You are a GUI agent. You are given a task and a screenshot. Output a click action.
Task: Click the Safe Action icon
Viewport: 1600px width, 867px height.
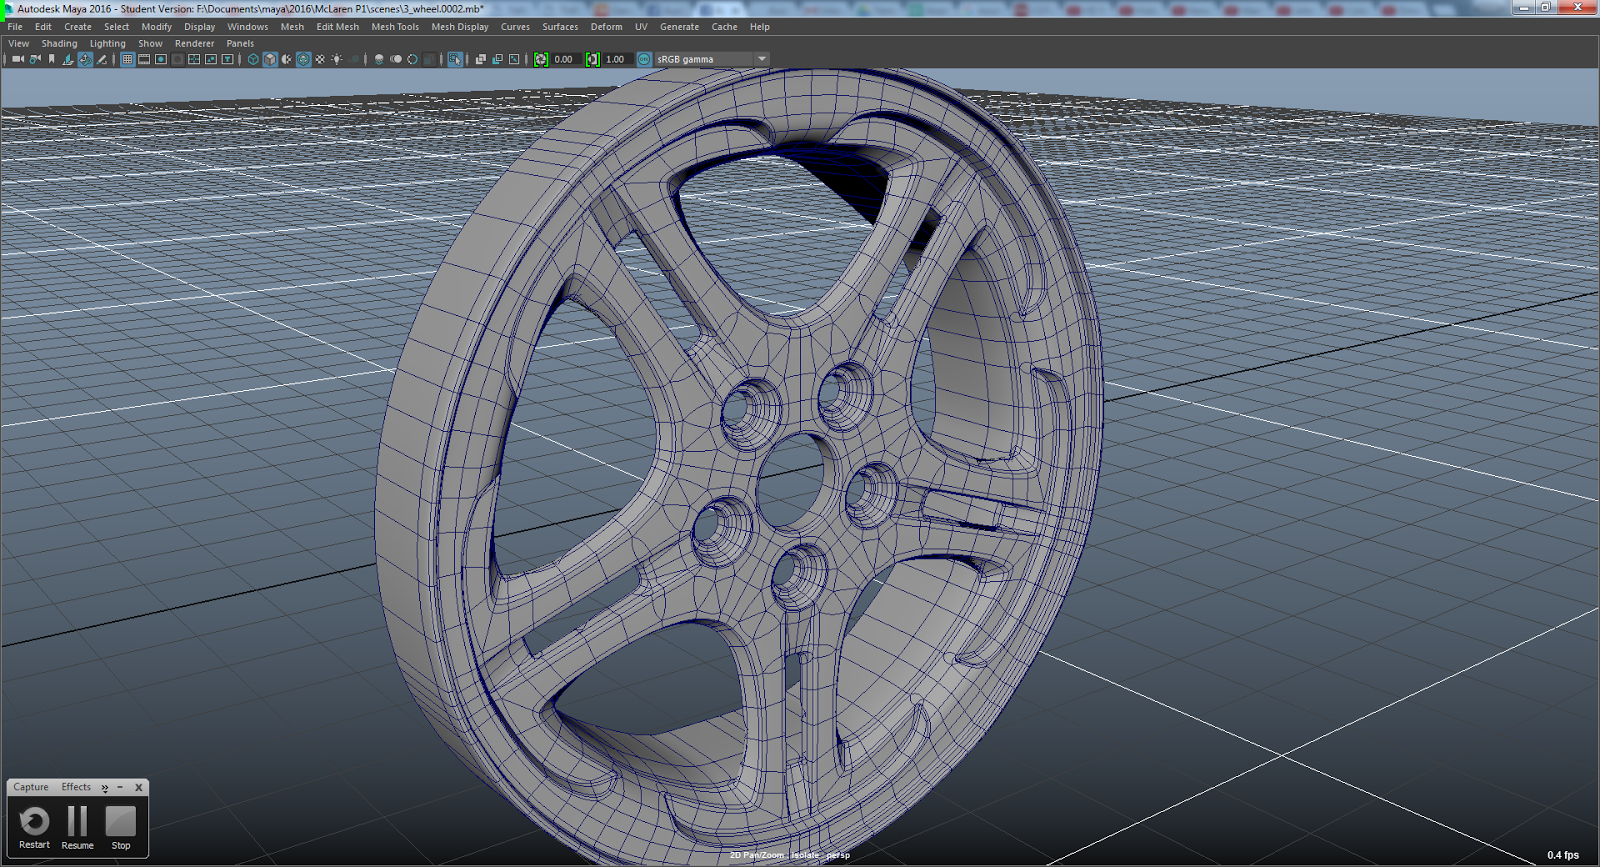211,59
